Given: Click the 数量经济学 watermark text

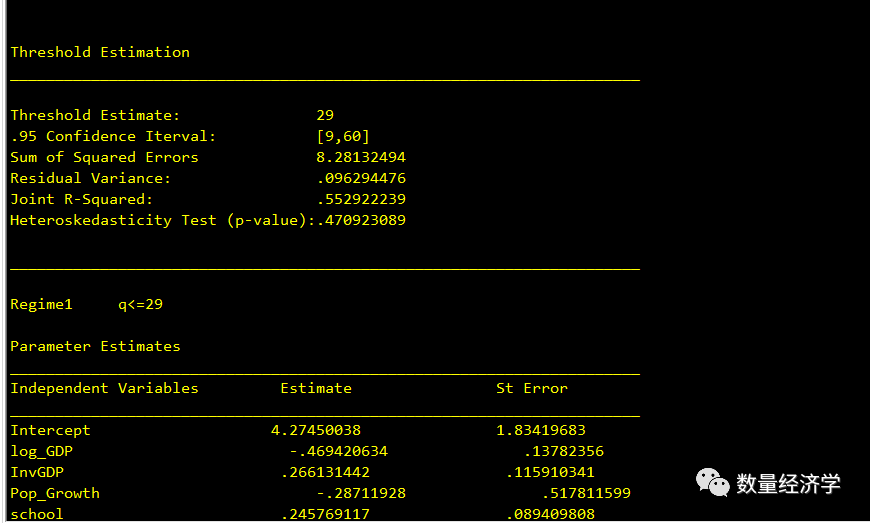Looking at the screenshot, I should pyautogui.click(x=788, y=484).
